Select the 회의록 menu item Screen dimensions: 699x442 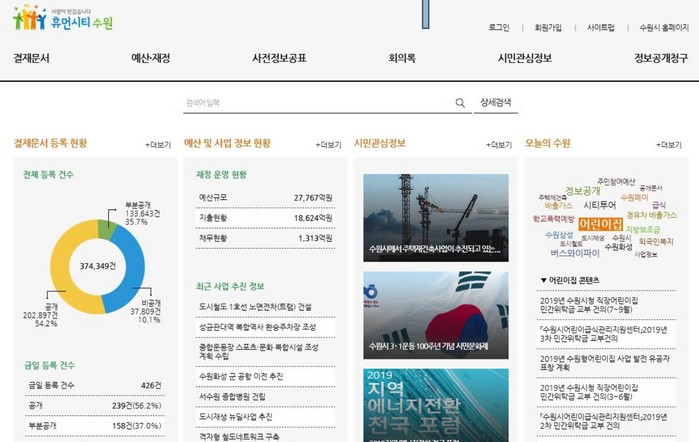[402, 58]
